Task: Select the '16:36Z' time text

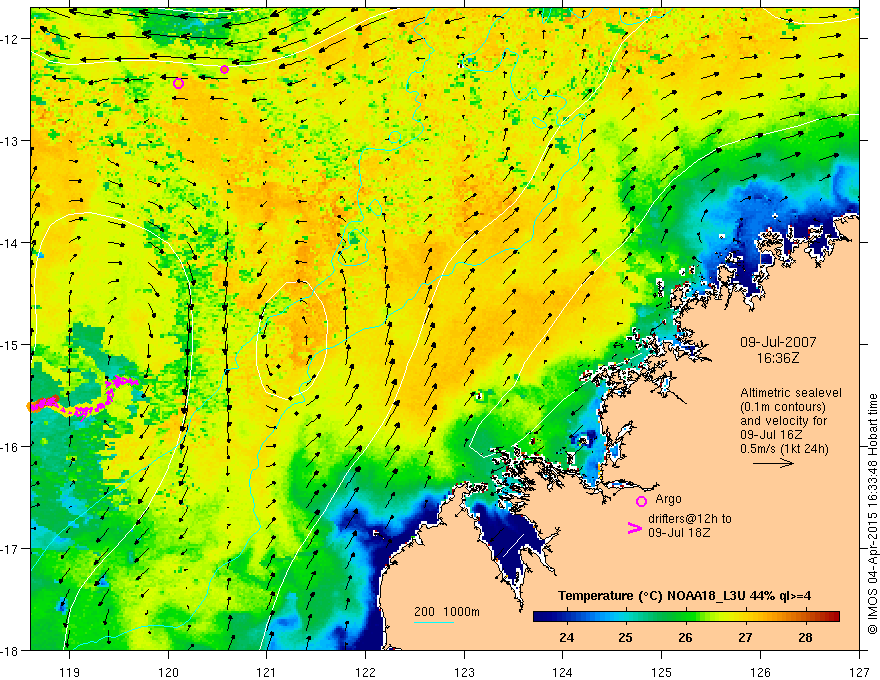Action: pos(778,358)
